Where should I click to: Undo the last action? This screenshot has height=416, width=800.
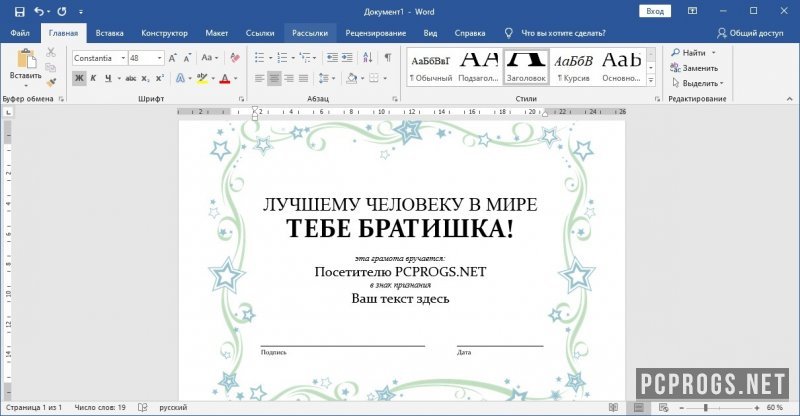pos(39,11)
